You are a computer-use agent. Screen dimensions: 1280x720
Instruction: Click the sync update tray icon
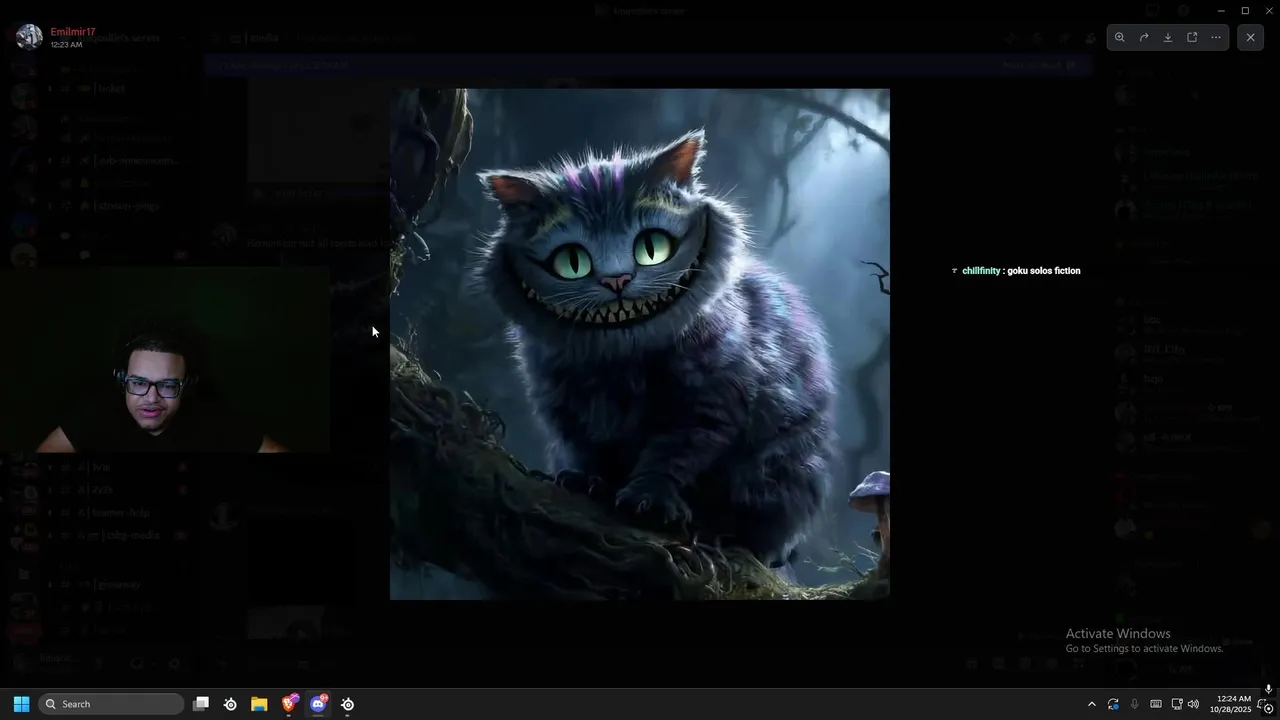pyautogui.click(x=1113, y=704)
